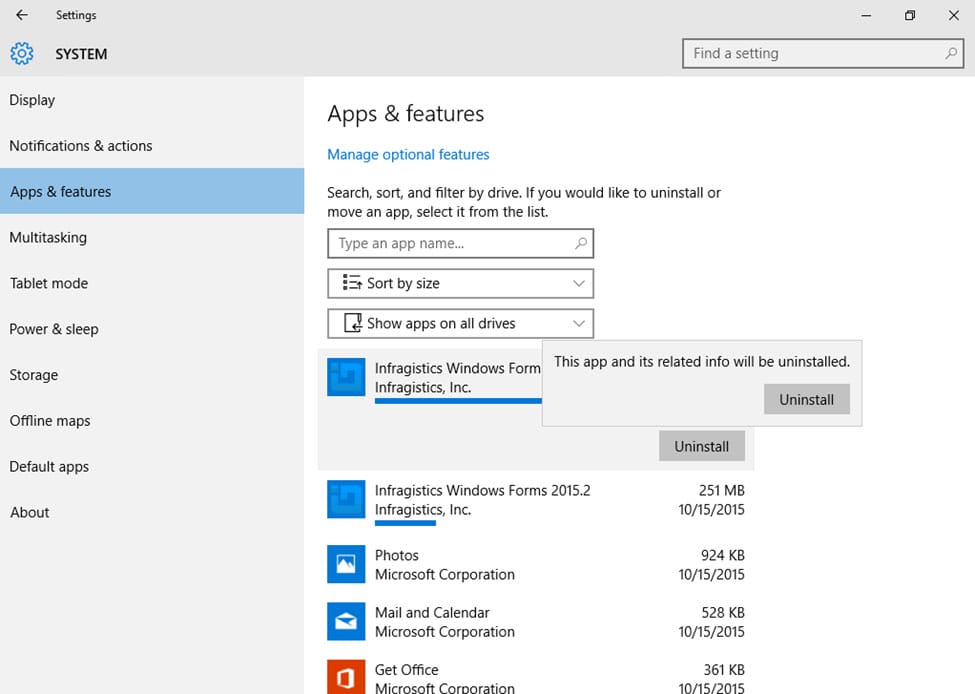Click the back arrow in title bar
Screen dimensions: 975x694
pyautogui.click(x=22, y=15)
